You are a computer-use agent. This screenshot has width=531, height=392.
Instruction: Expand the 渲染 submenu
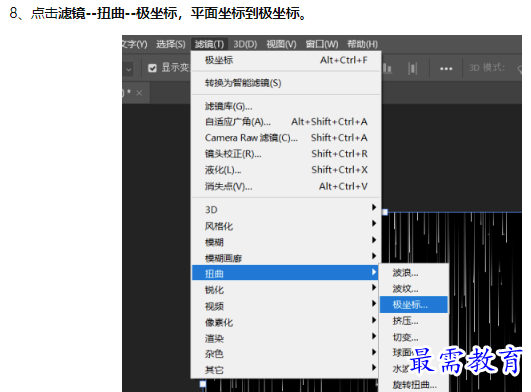point(285,338)
